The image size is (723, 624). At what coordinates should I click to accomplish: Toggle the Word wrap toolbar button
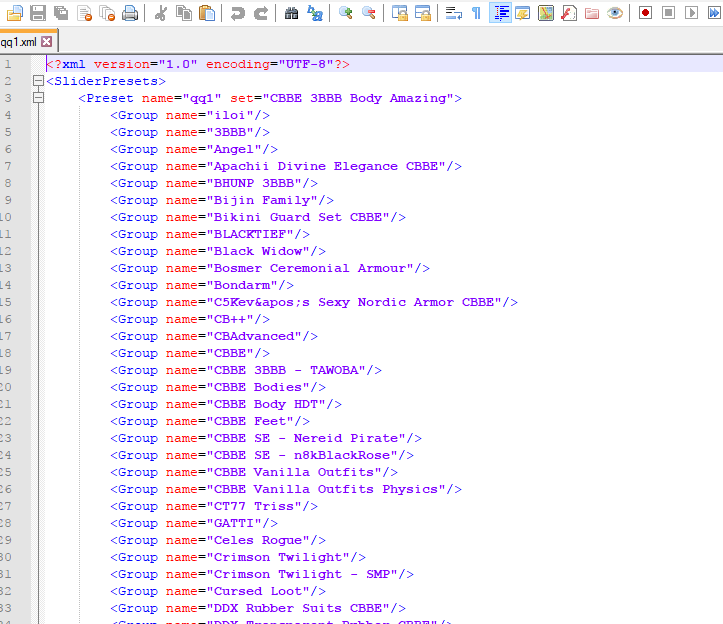coord(454,13)
